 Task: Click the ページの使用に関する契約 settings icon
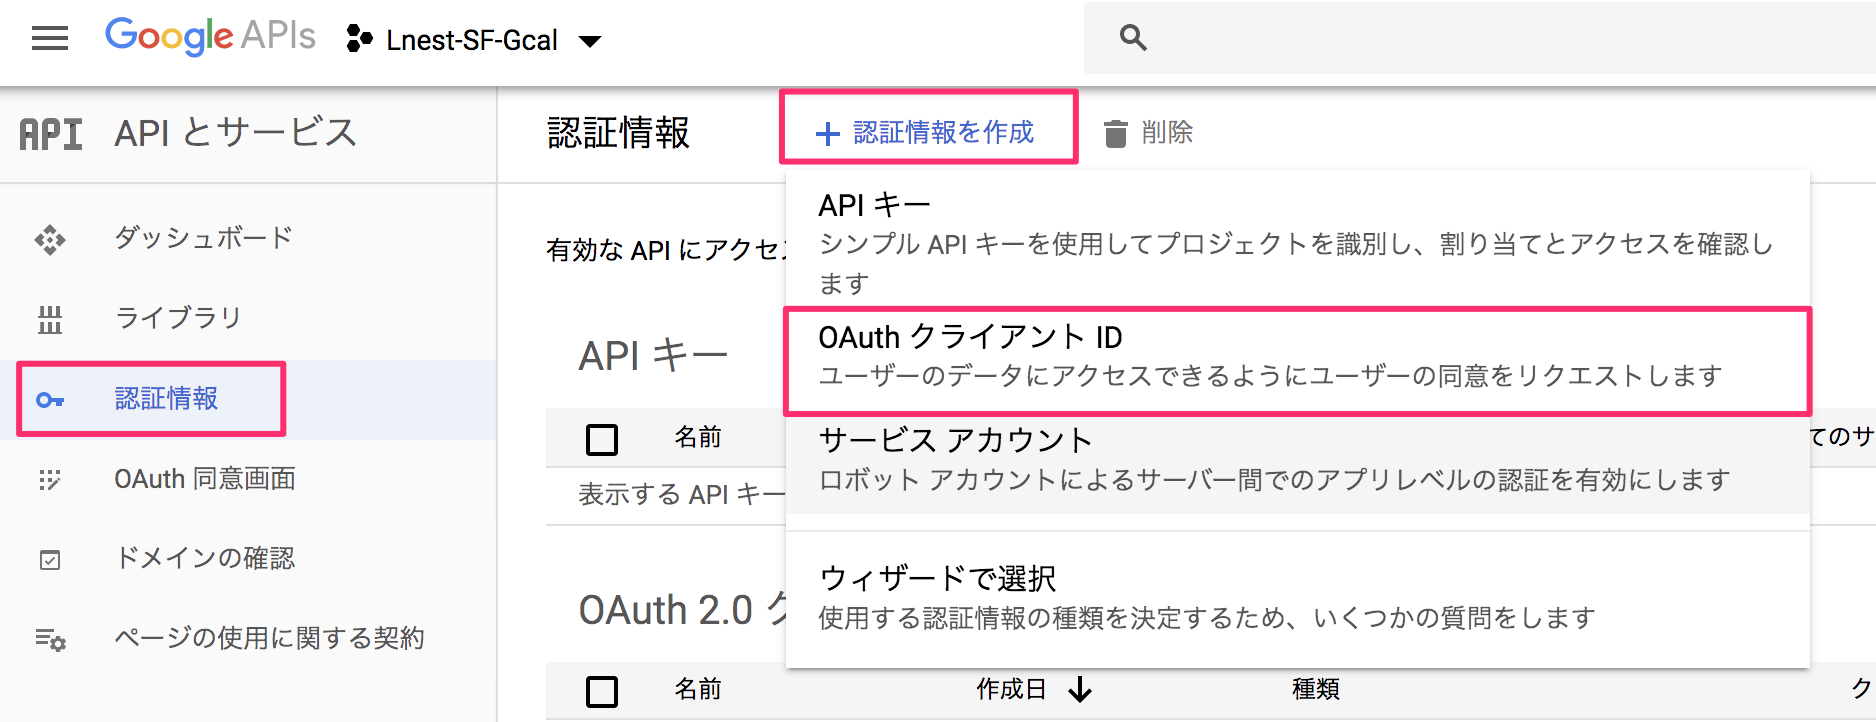click(x=50, y=639)
